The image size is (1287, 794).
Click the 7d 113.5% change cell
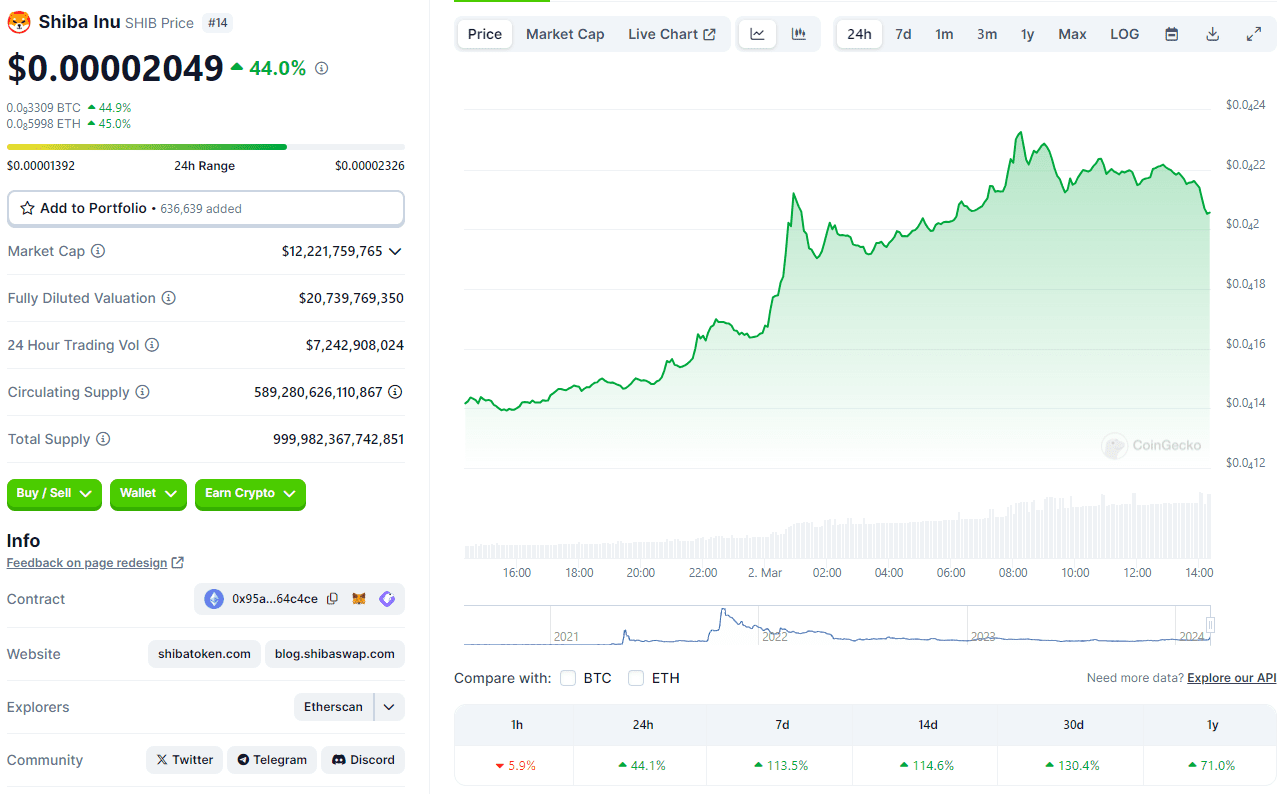pyautogui.click(x=782, y=766)
